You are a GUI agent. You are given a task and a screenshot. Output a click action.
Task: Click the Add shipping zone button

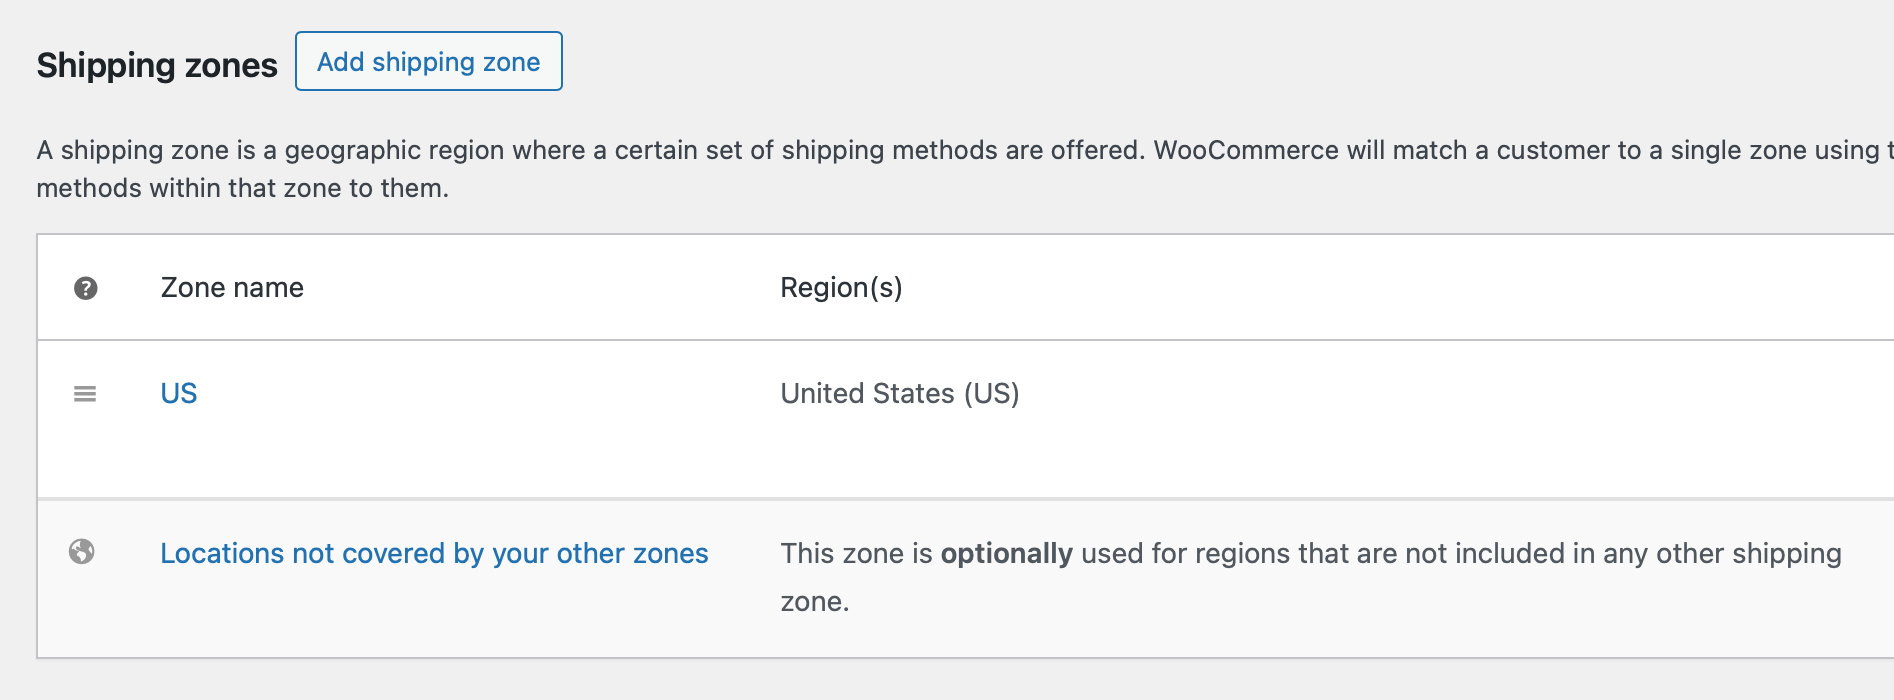[428, 61]
